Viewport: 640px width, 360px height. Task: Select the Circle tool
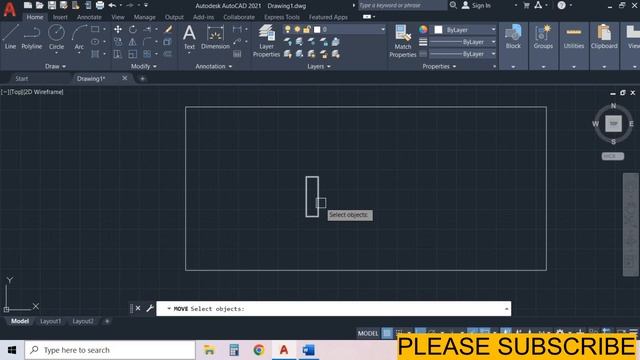click(x=56, y=37)
